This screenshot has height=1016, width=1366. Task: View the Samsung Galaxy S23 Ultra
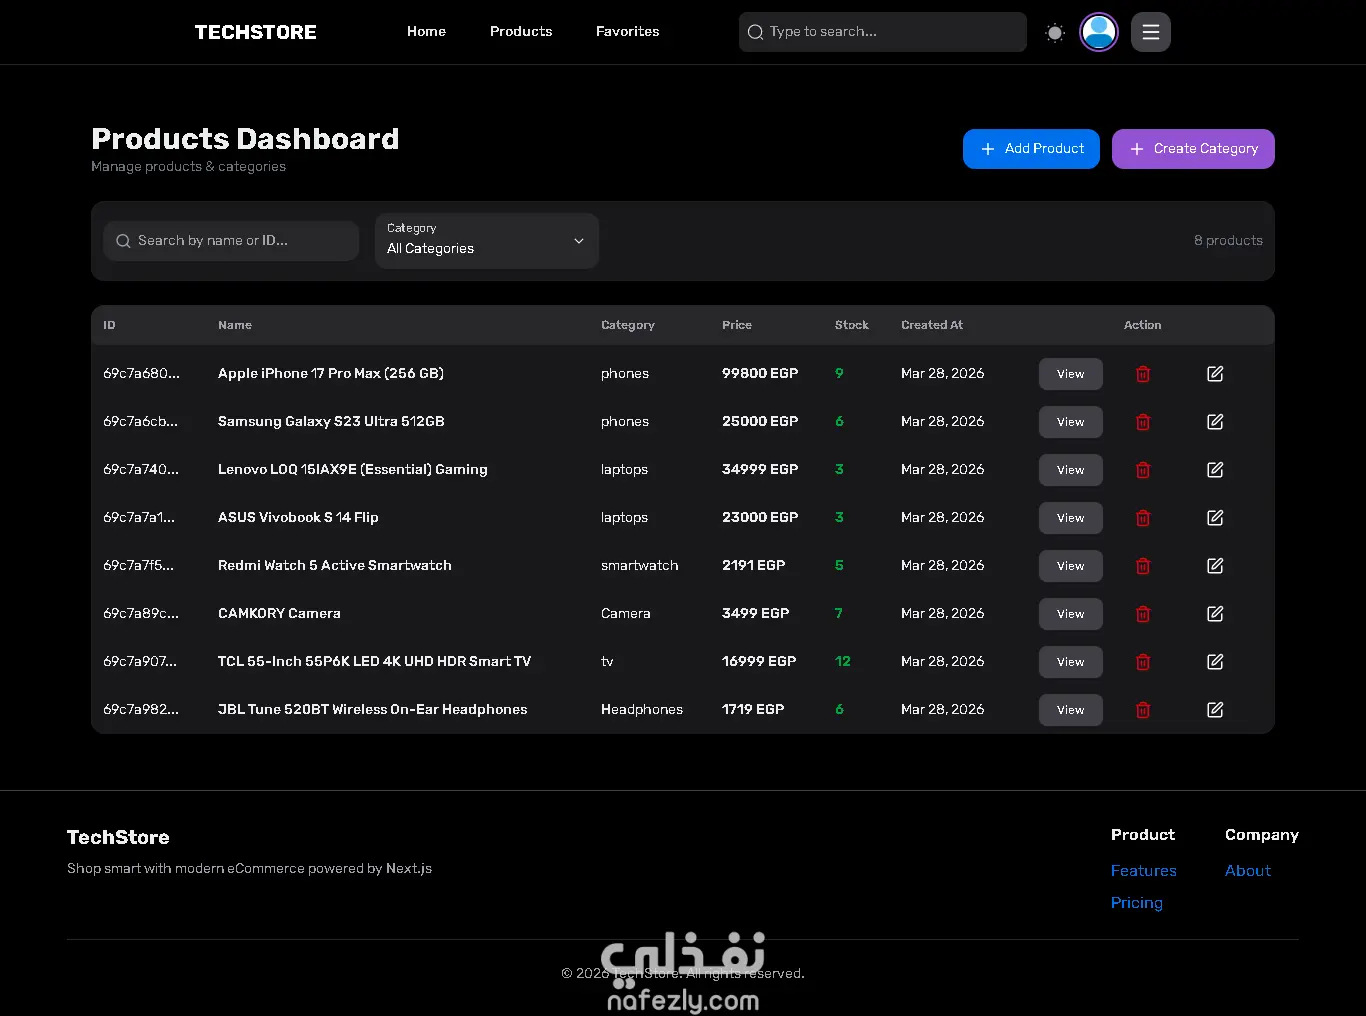tap(1070, 422)
